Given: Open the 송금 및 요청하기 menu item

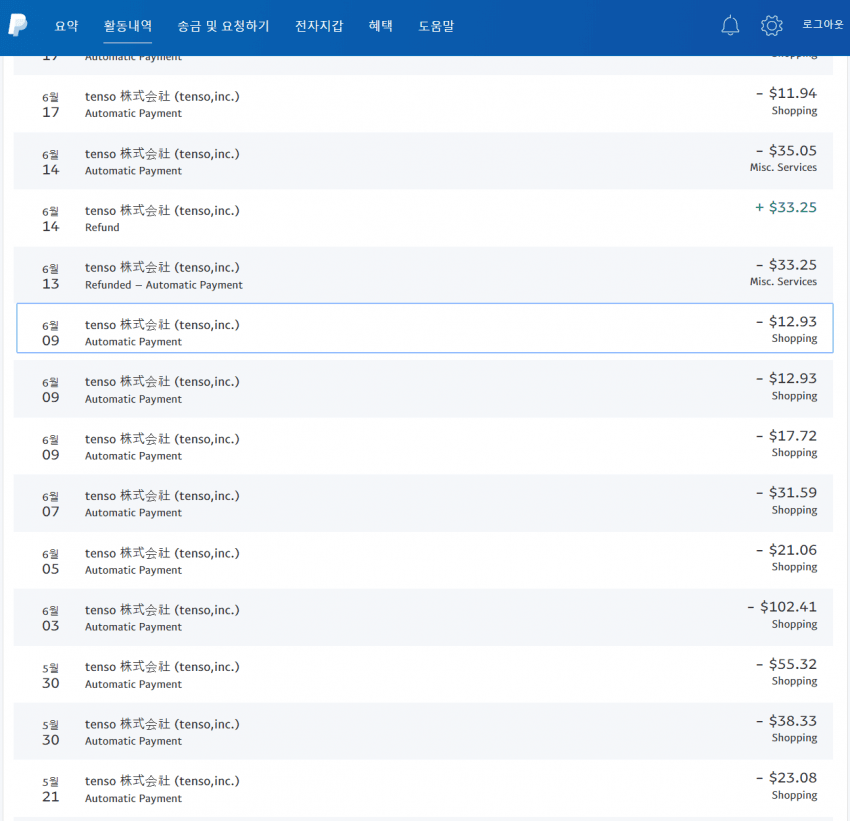Looking at the screenshot, I should (223, 25).
